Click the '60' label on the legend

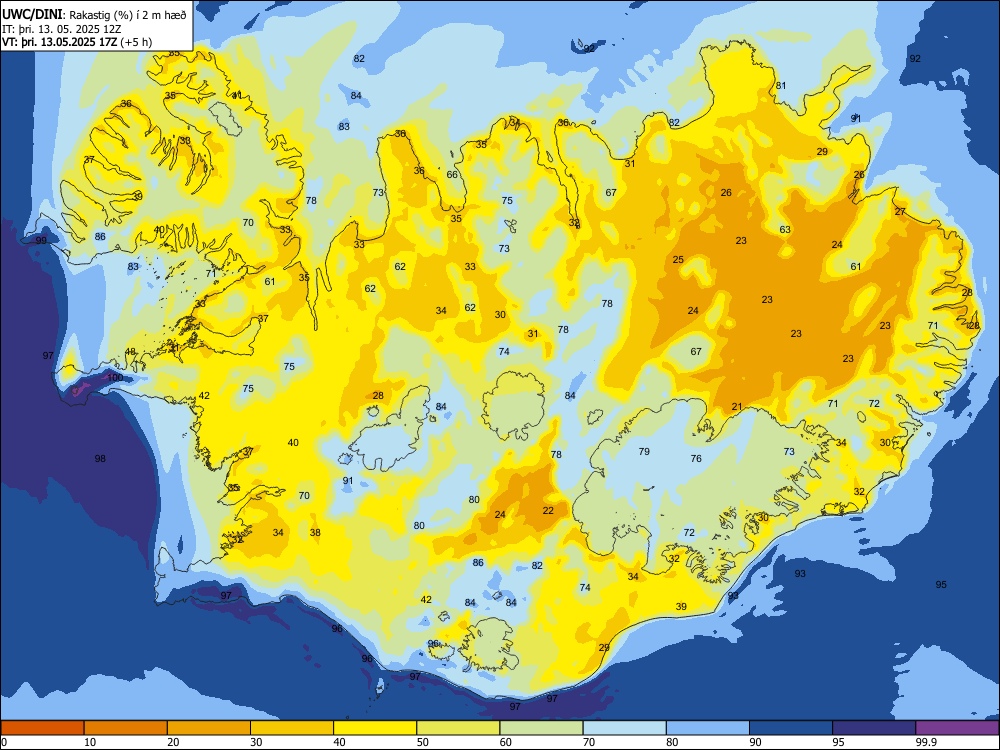pyautogui.click(x=506, y=742)
